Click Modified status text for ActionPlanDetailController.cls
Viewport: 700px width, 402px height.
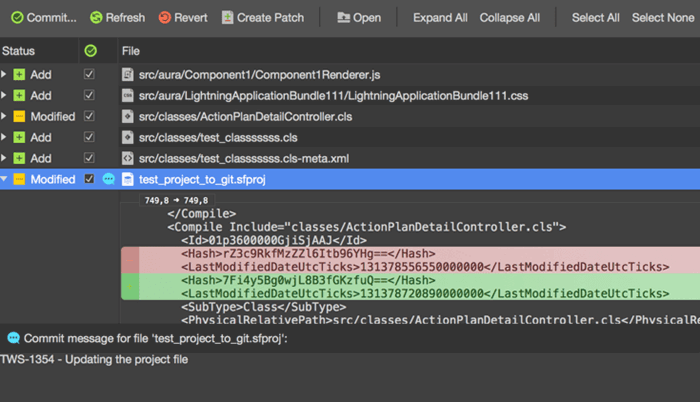tap(53, 117)
